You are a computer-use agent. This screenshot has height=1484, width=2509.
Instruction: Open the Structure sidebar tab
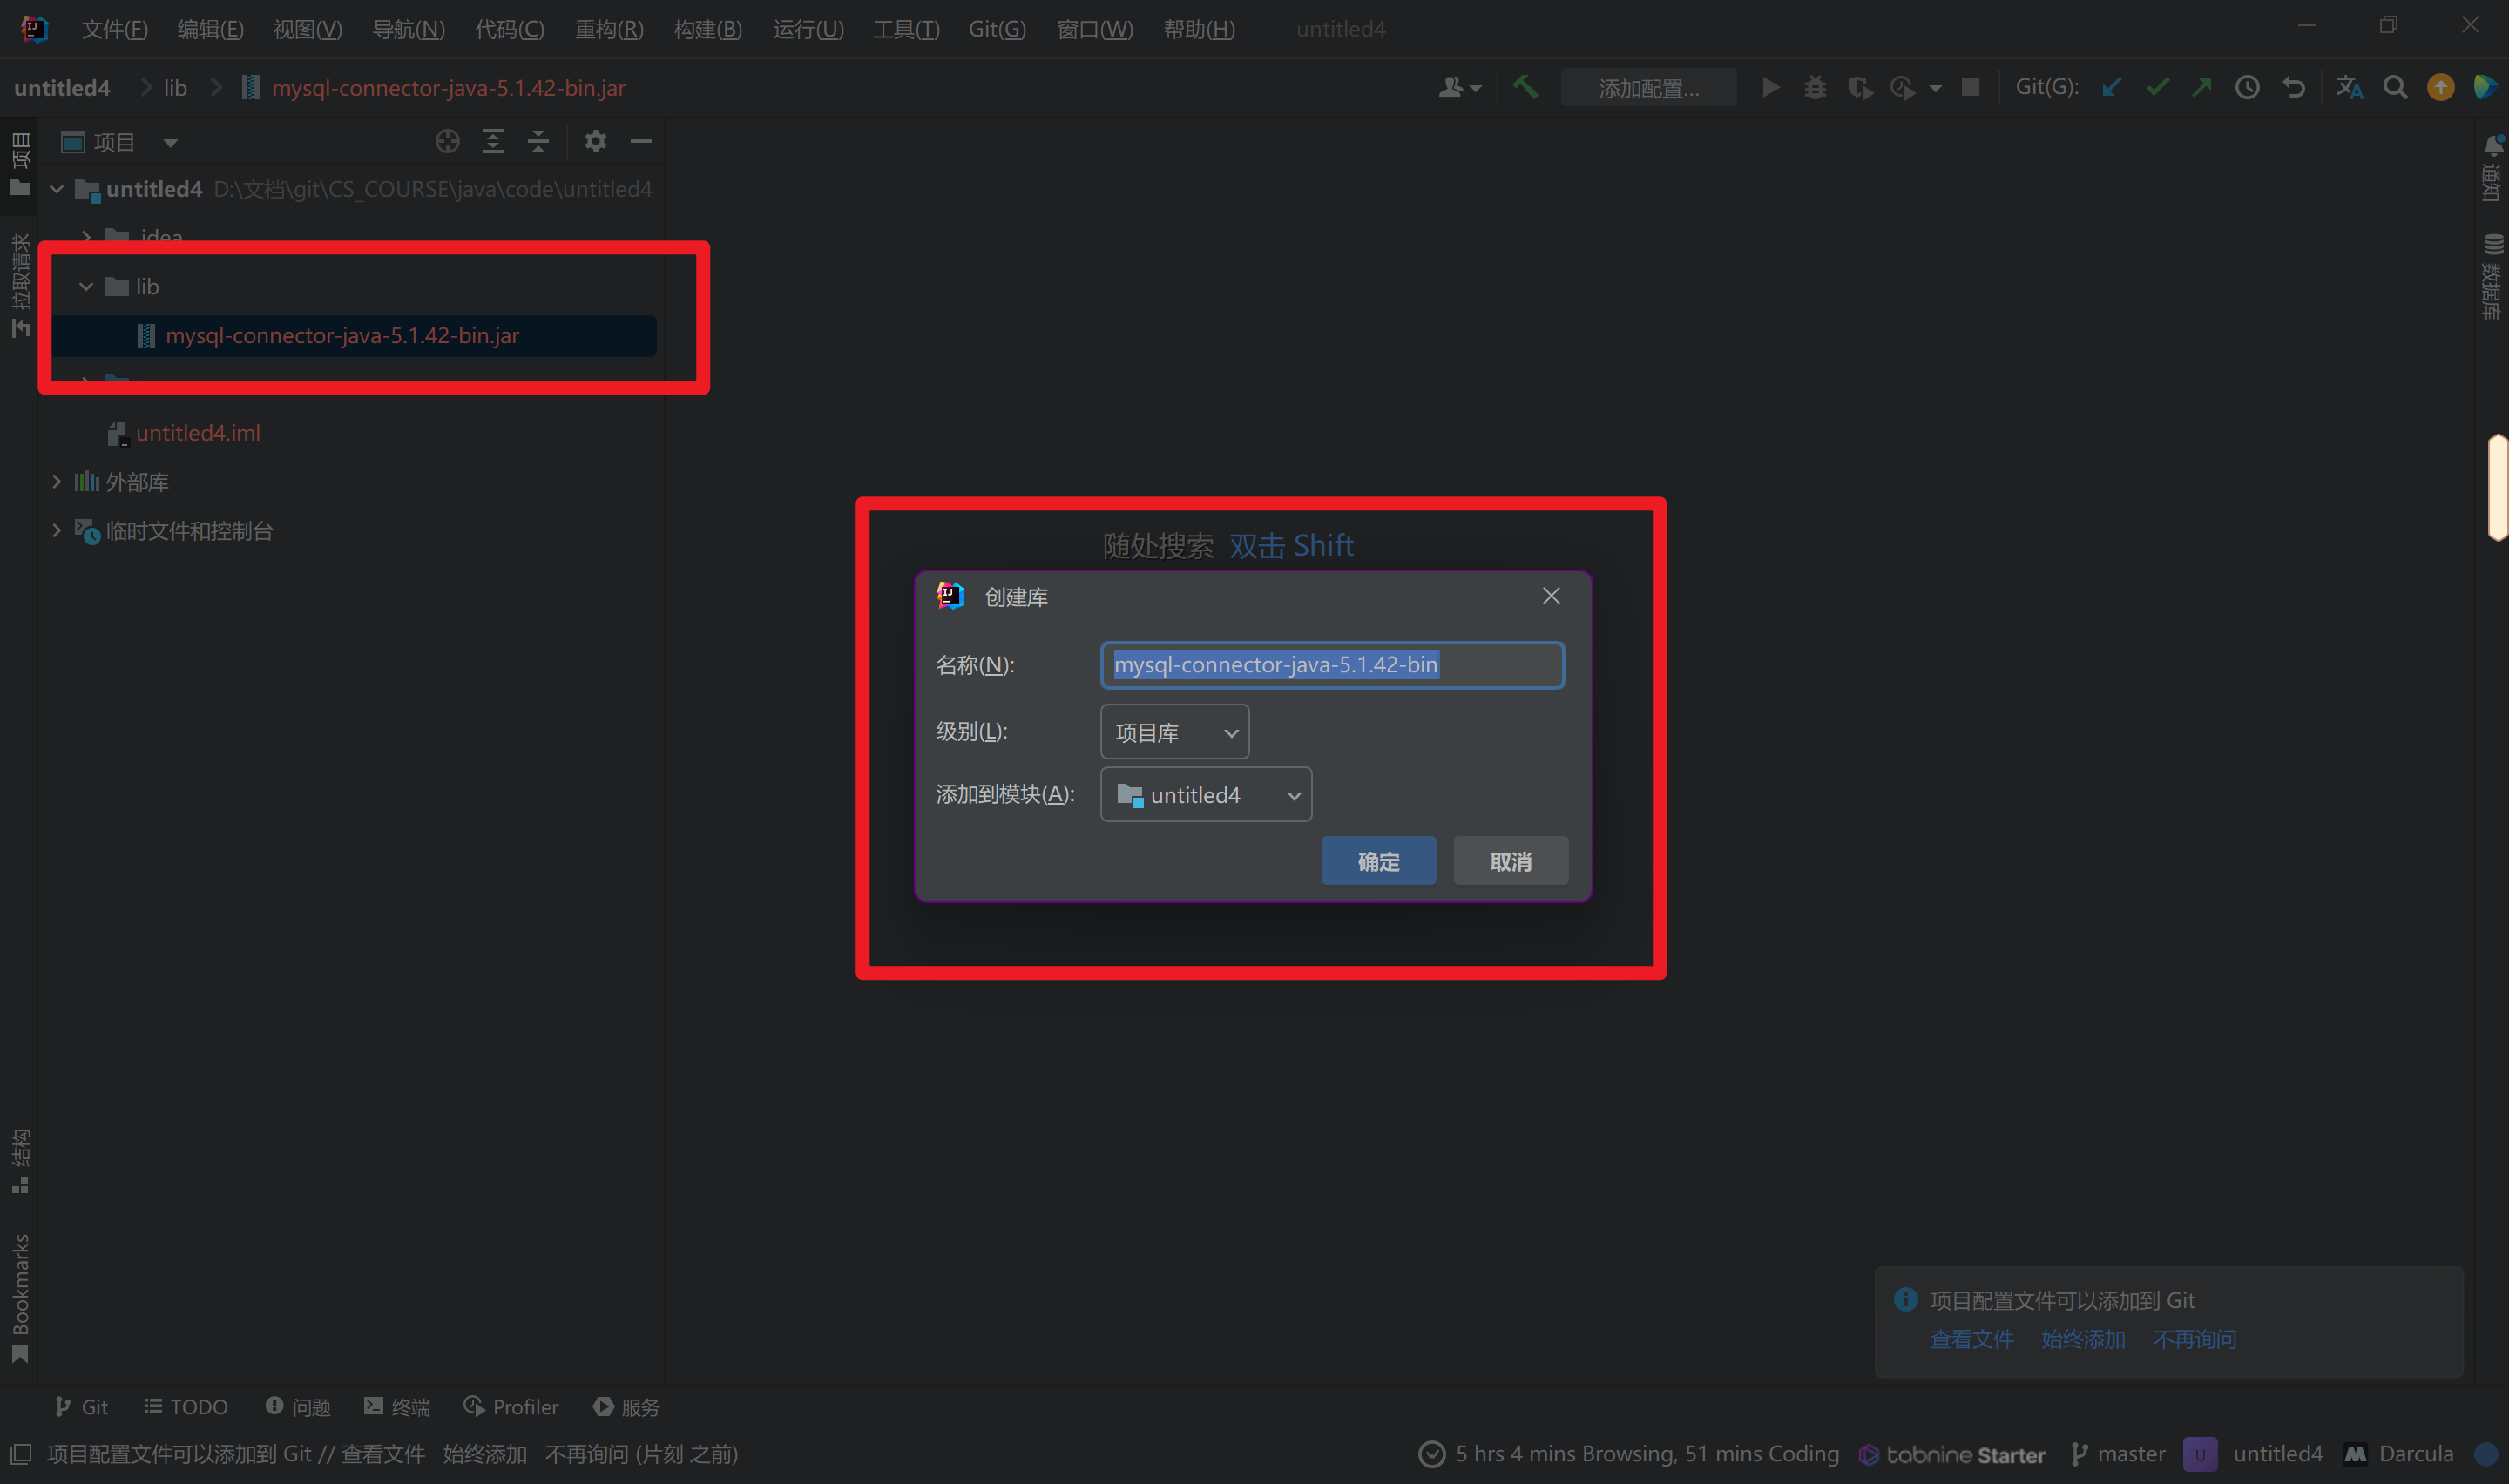tap(20, 1161)
